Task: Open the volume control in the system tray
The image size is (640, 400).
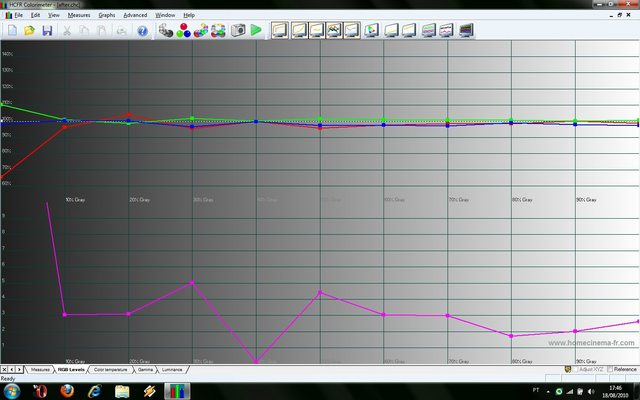Action: [591, 391]
